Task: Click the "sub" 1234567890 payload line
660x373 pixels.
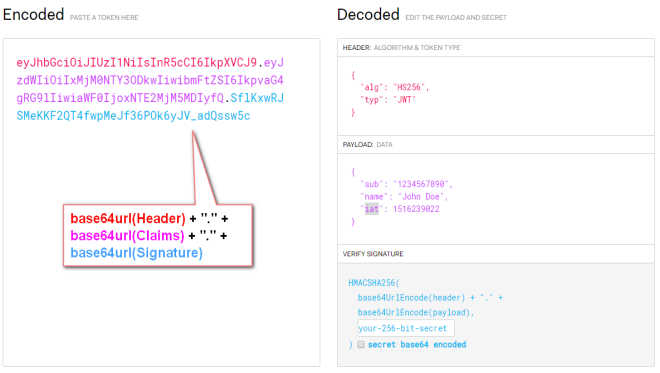Action: click(x=406, y=184)
